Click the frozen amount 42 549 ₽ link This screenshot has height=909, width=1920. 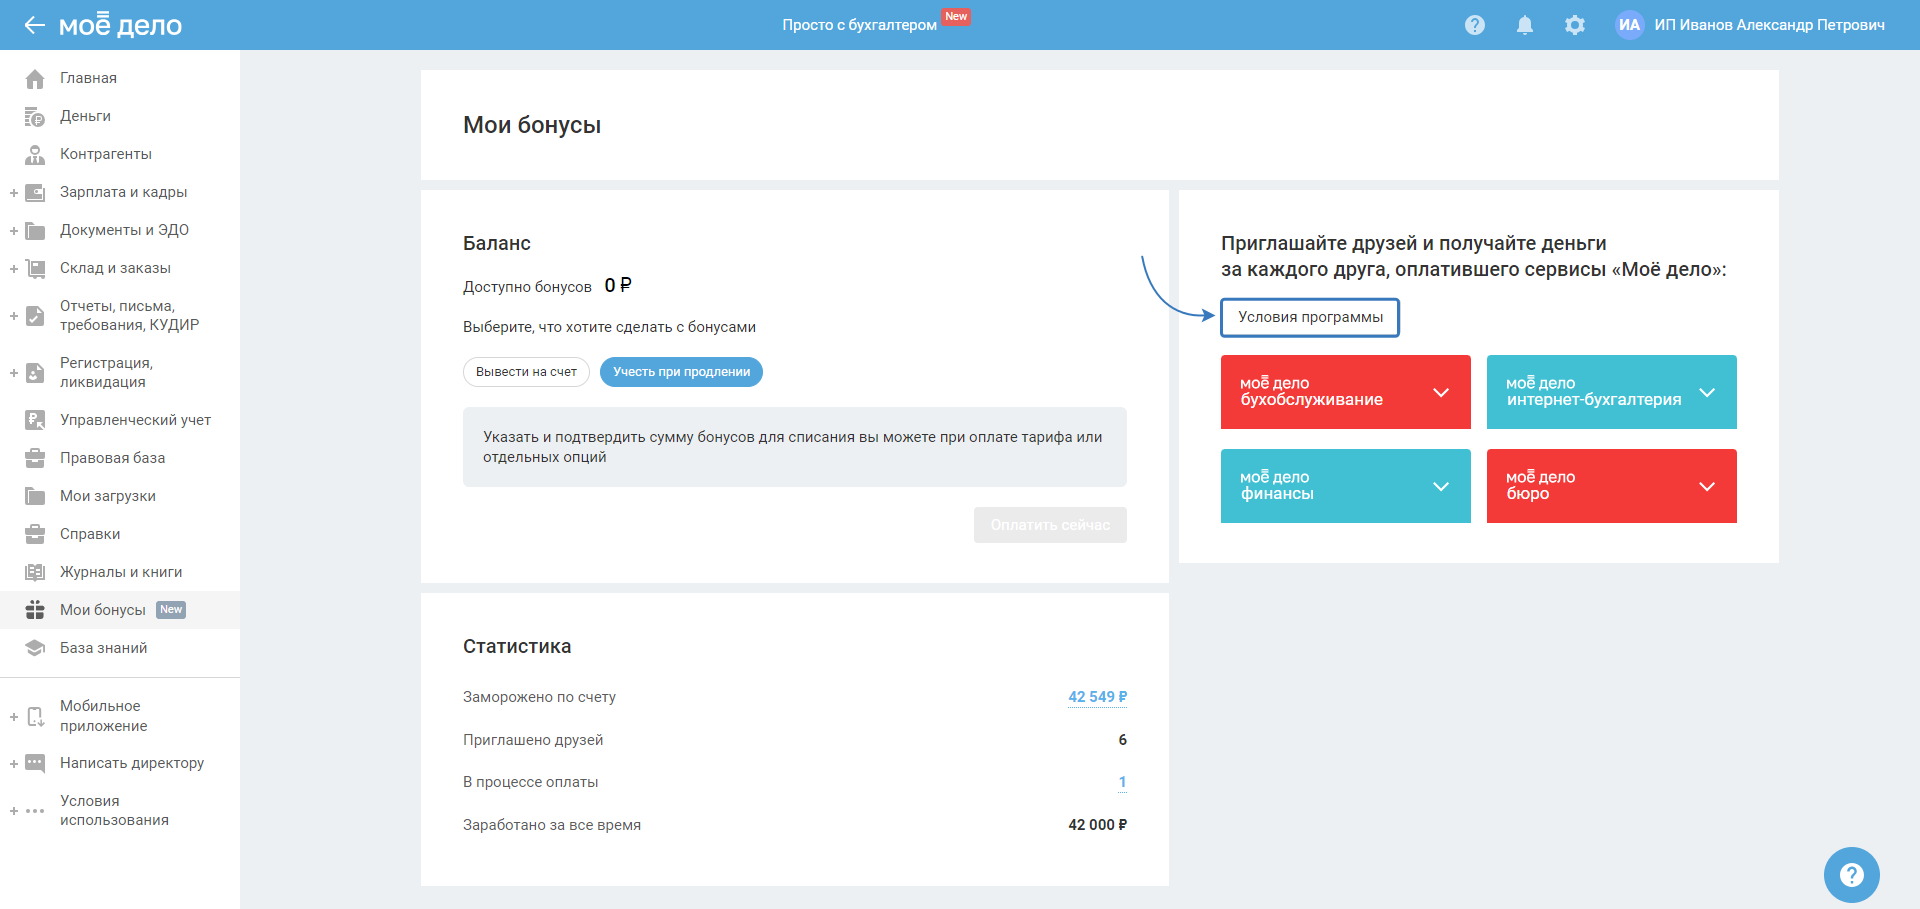tap(1097, 697)
